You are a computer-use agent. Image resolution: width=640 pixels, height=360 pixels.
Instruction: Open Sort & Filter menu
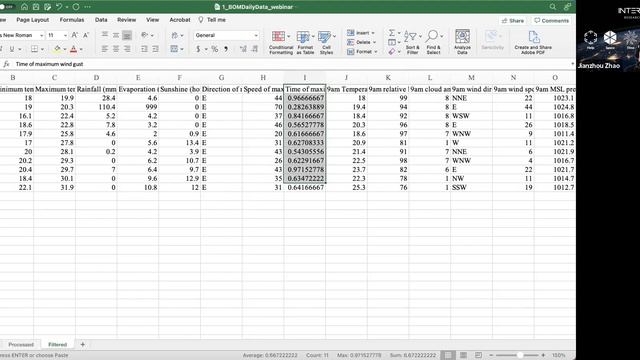[x=412, y=42]
